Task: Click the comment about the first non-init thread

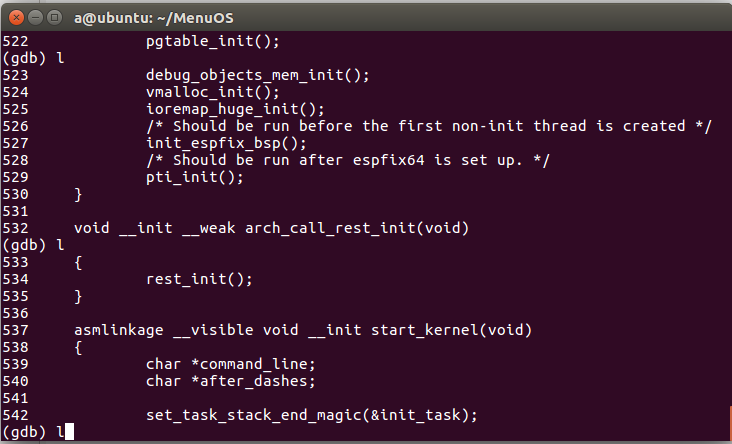Action: pos(428,126)
